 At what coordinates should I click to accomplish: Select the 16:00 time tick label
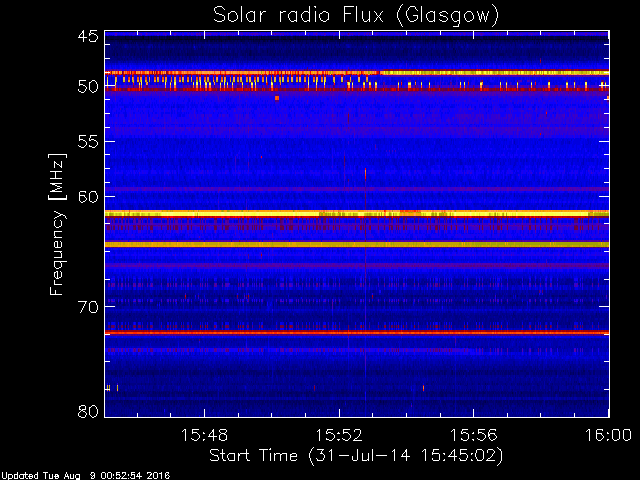(608, 435)
